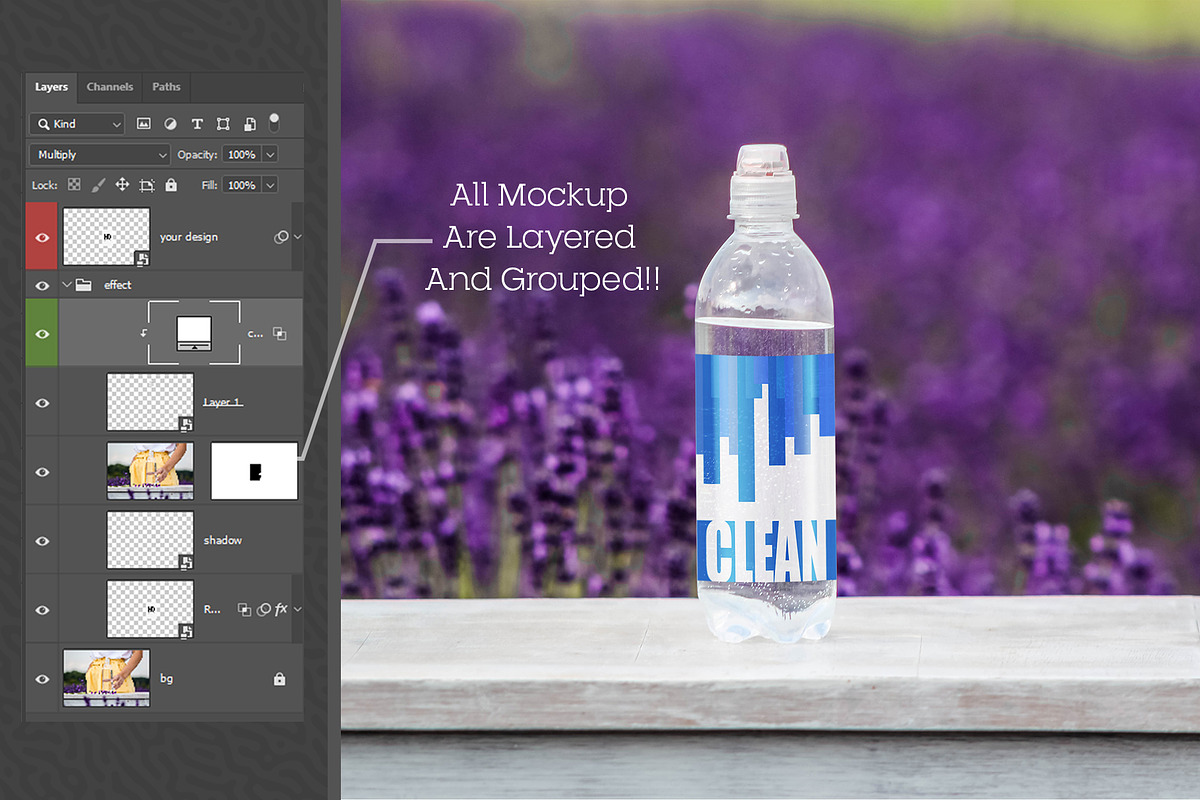The image size is (1200, 800).
Task: Select the masked photo layer thumbnail
Action: (x=150, y=471)
